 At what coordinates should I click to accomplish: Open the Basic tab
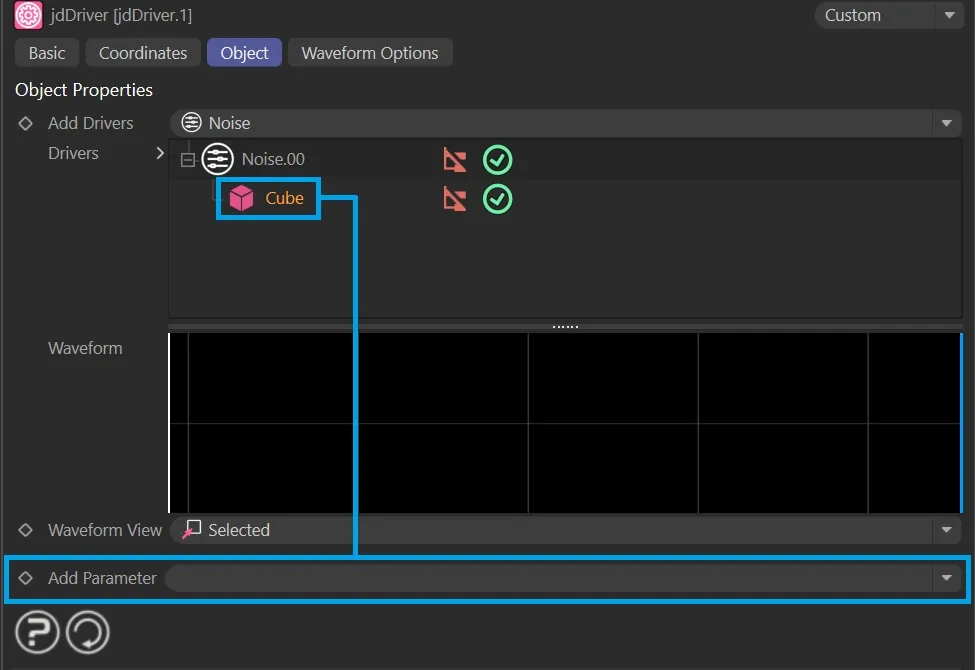tap(47, 53)
